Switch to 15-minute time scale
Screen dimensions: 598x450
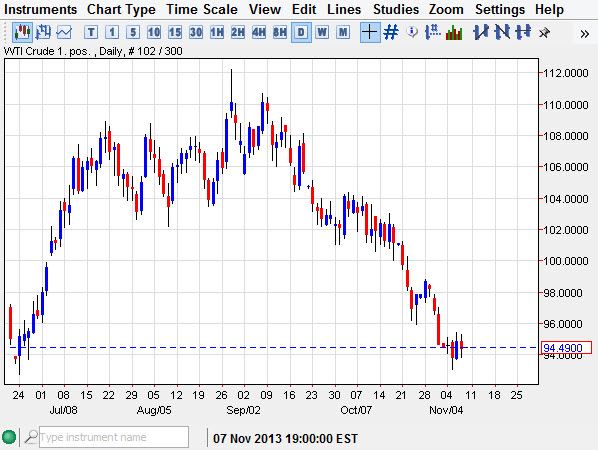pos(175,32)
